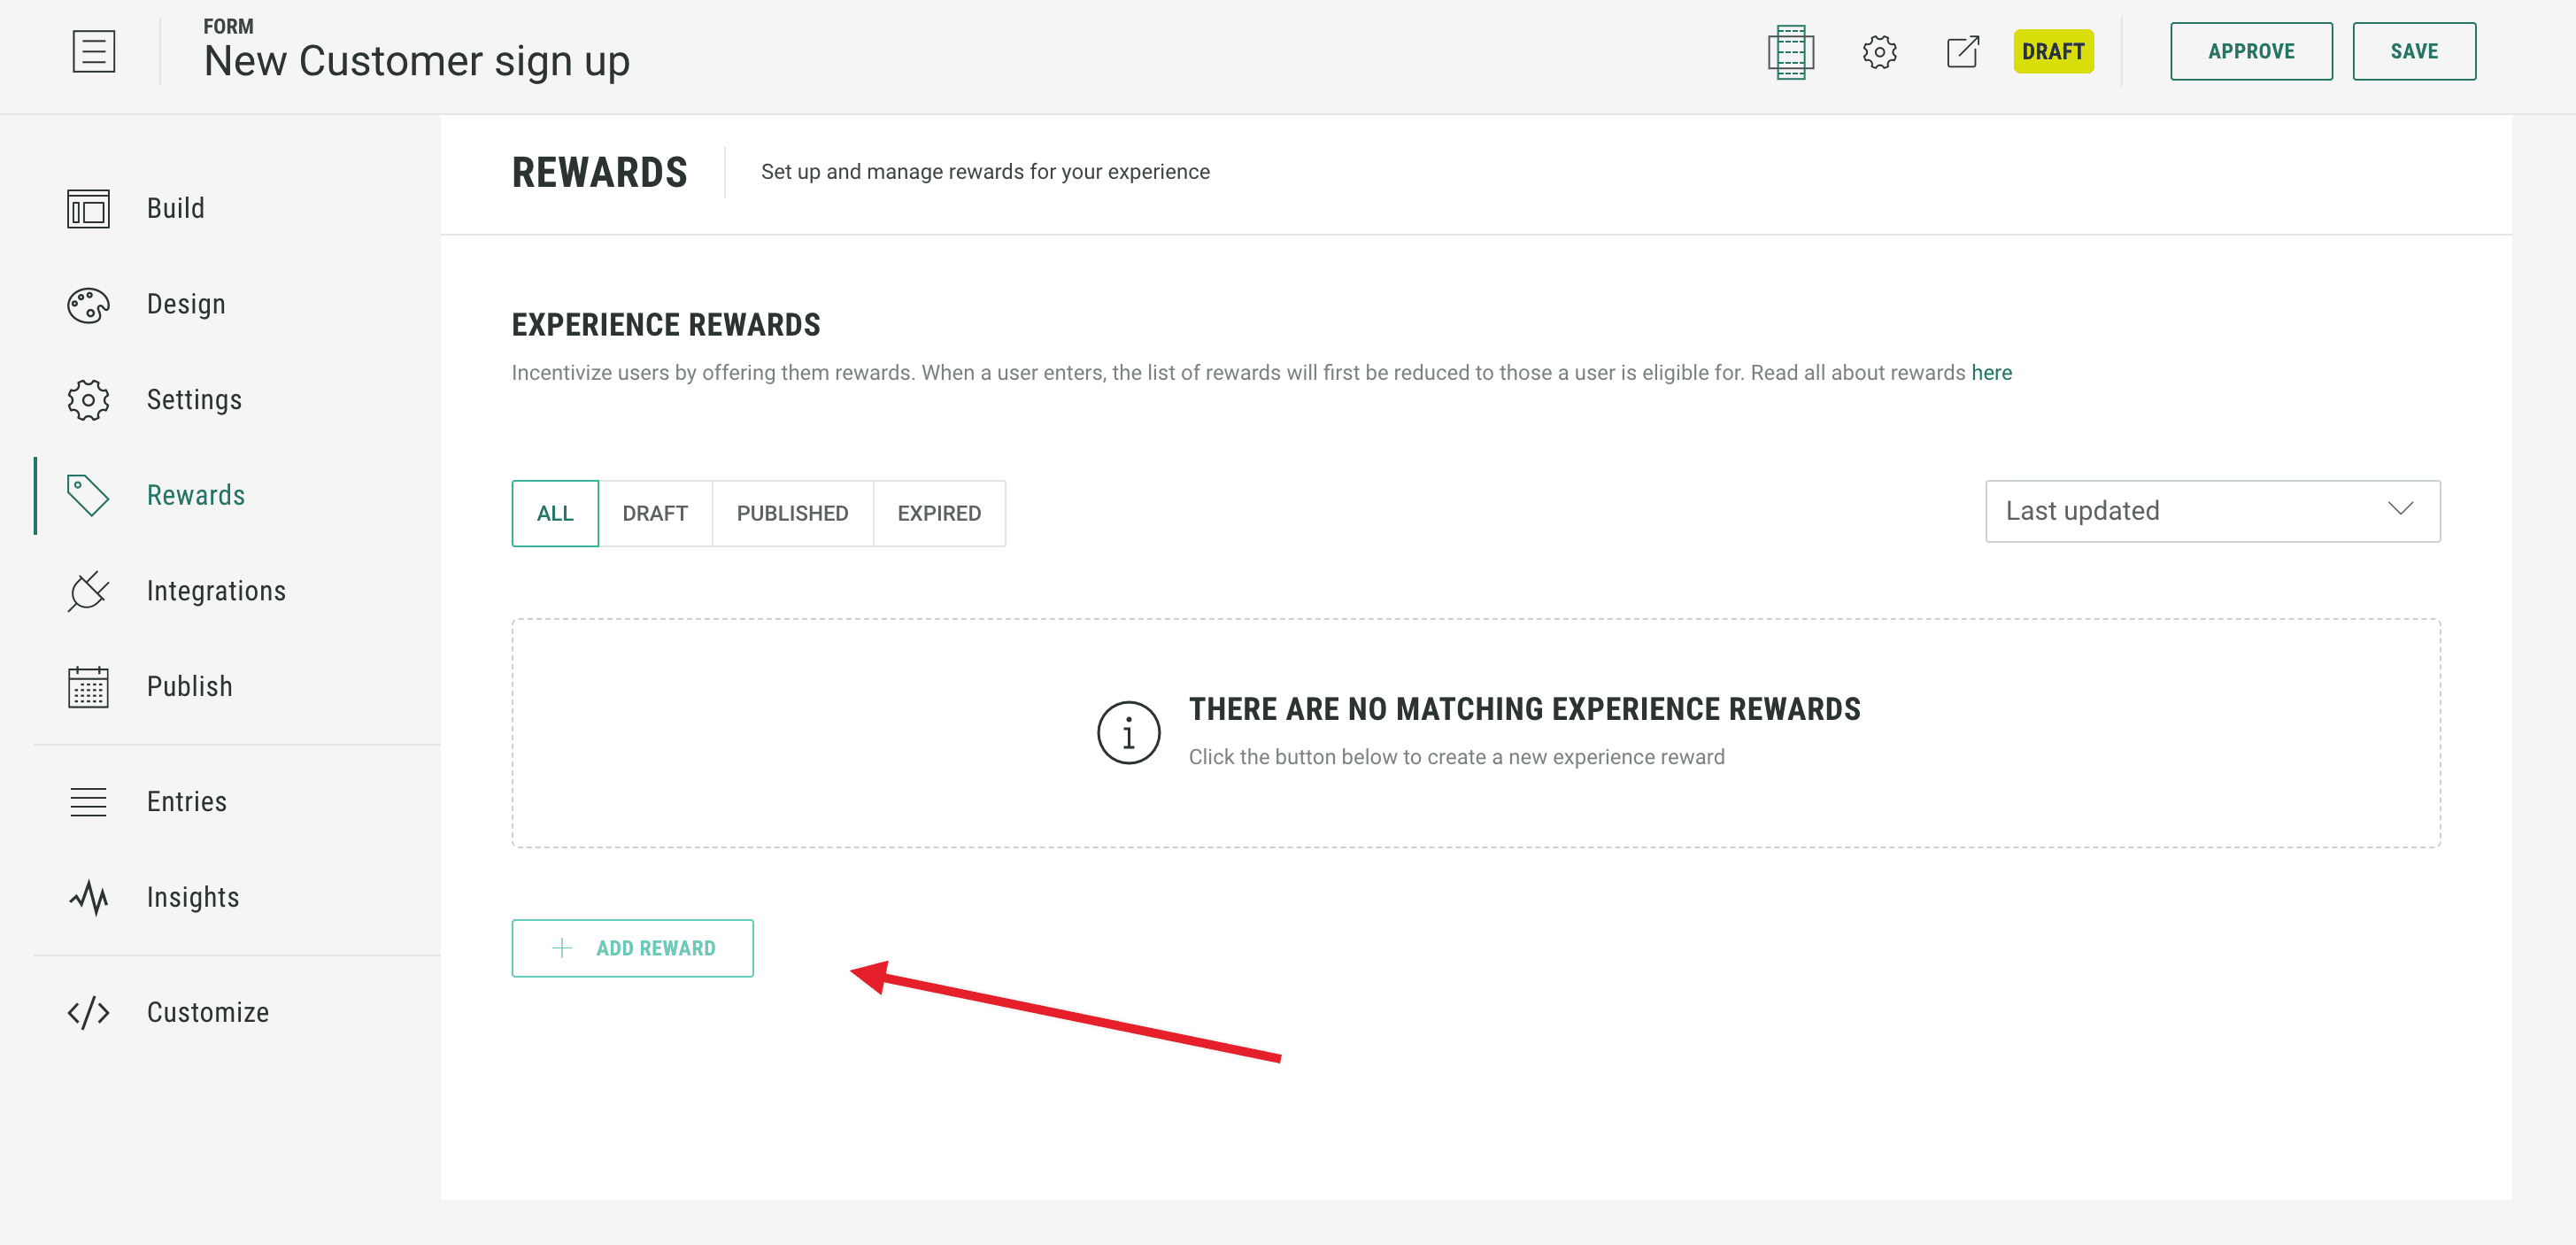The image size is (2576, 1245).
Task: Click the Insights pulse graph icon
Action: 88,898
